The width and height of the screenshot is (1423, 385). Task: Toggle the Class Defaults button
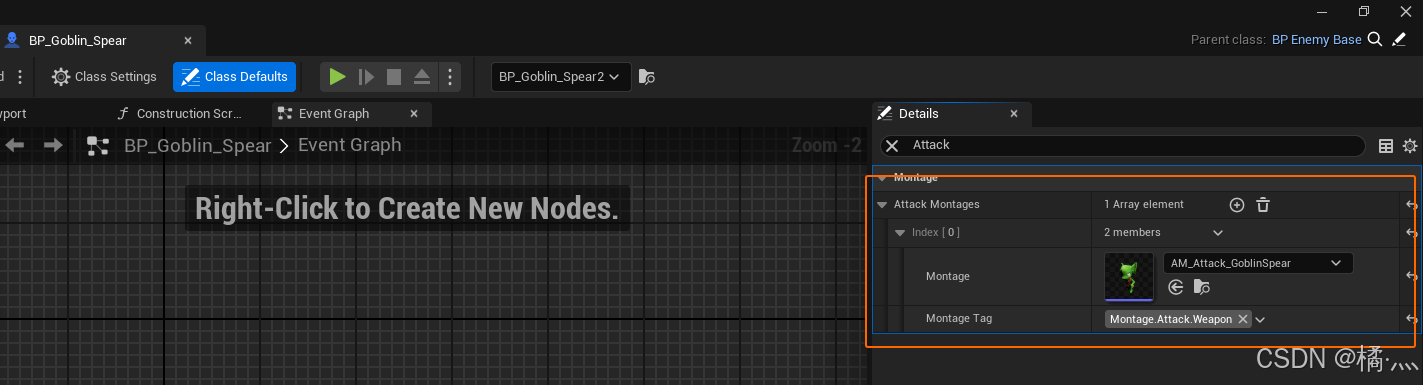click(234, 77)
